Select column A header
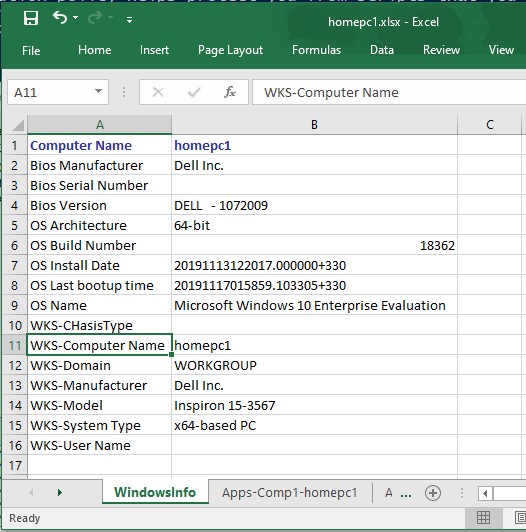Image resolution: width=526 pixels, height=532 pixels. coord(99,125)
